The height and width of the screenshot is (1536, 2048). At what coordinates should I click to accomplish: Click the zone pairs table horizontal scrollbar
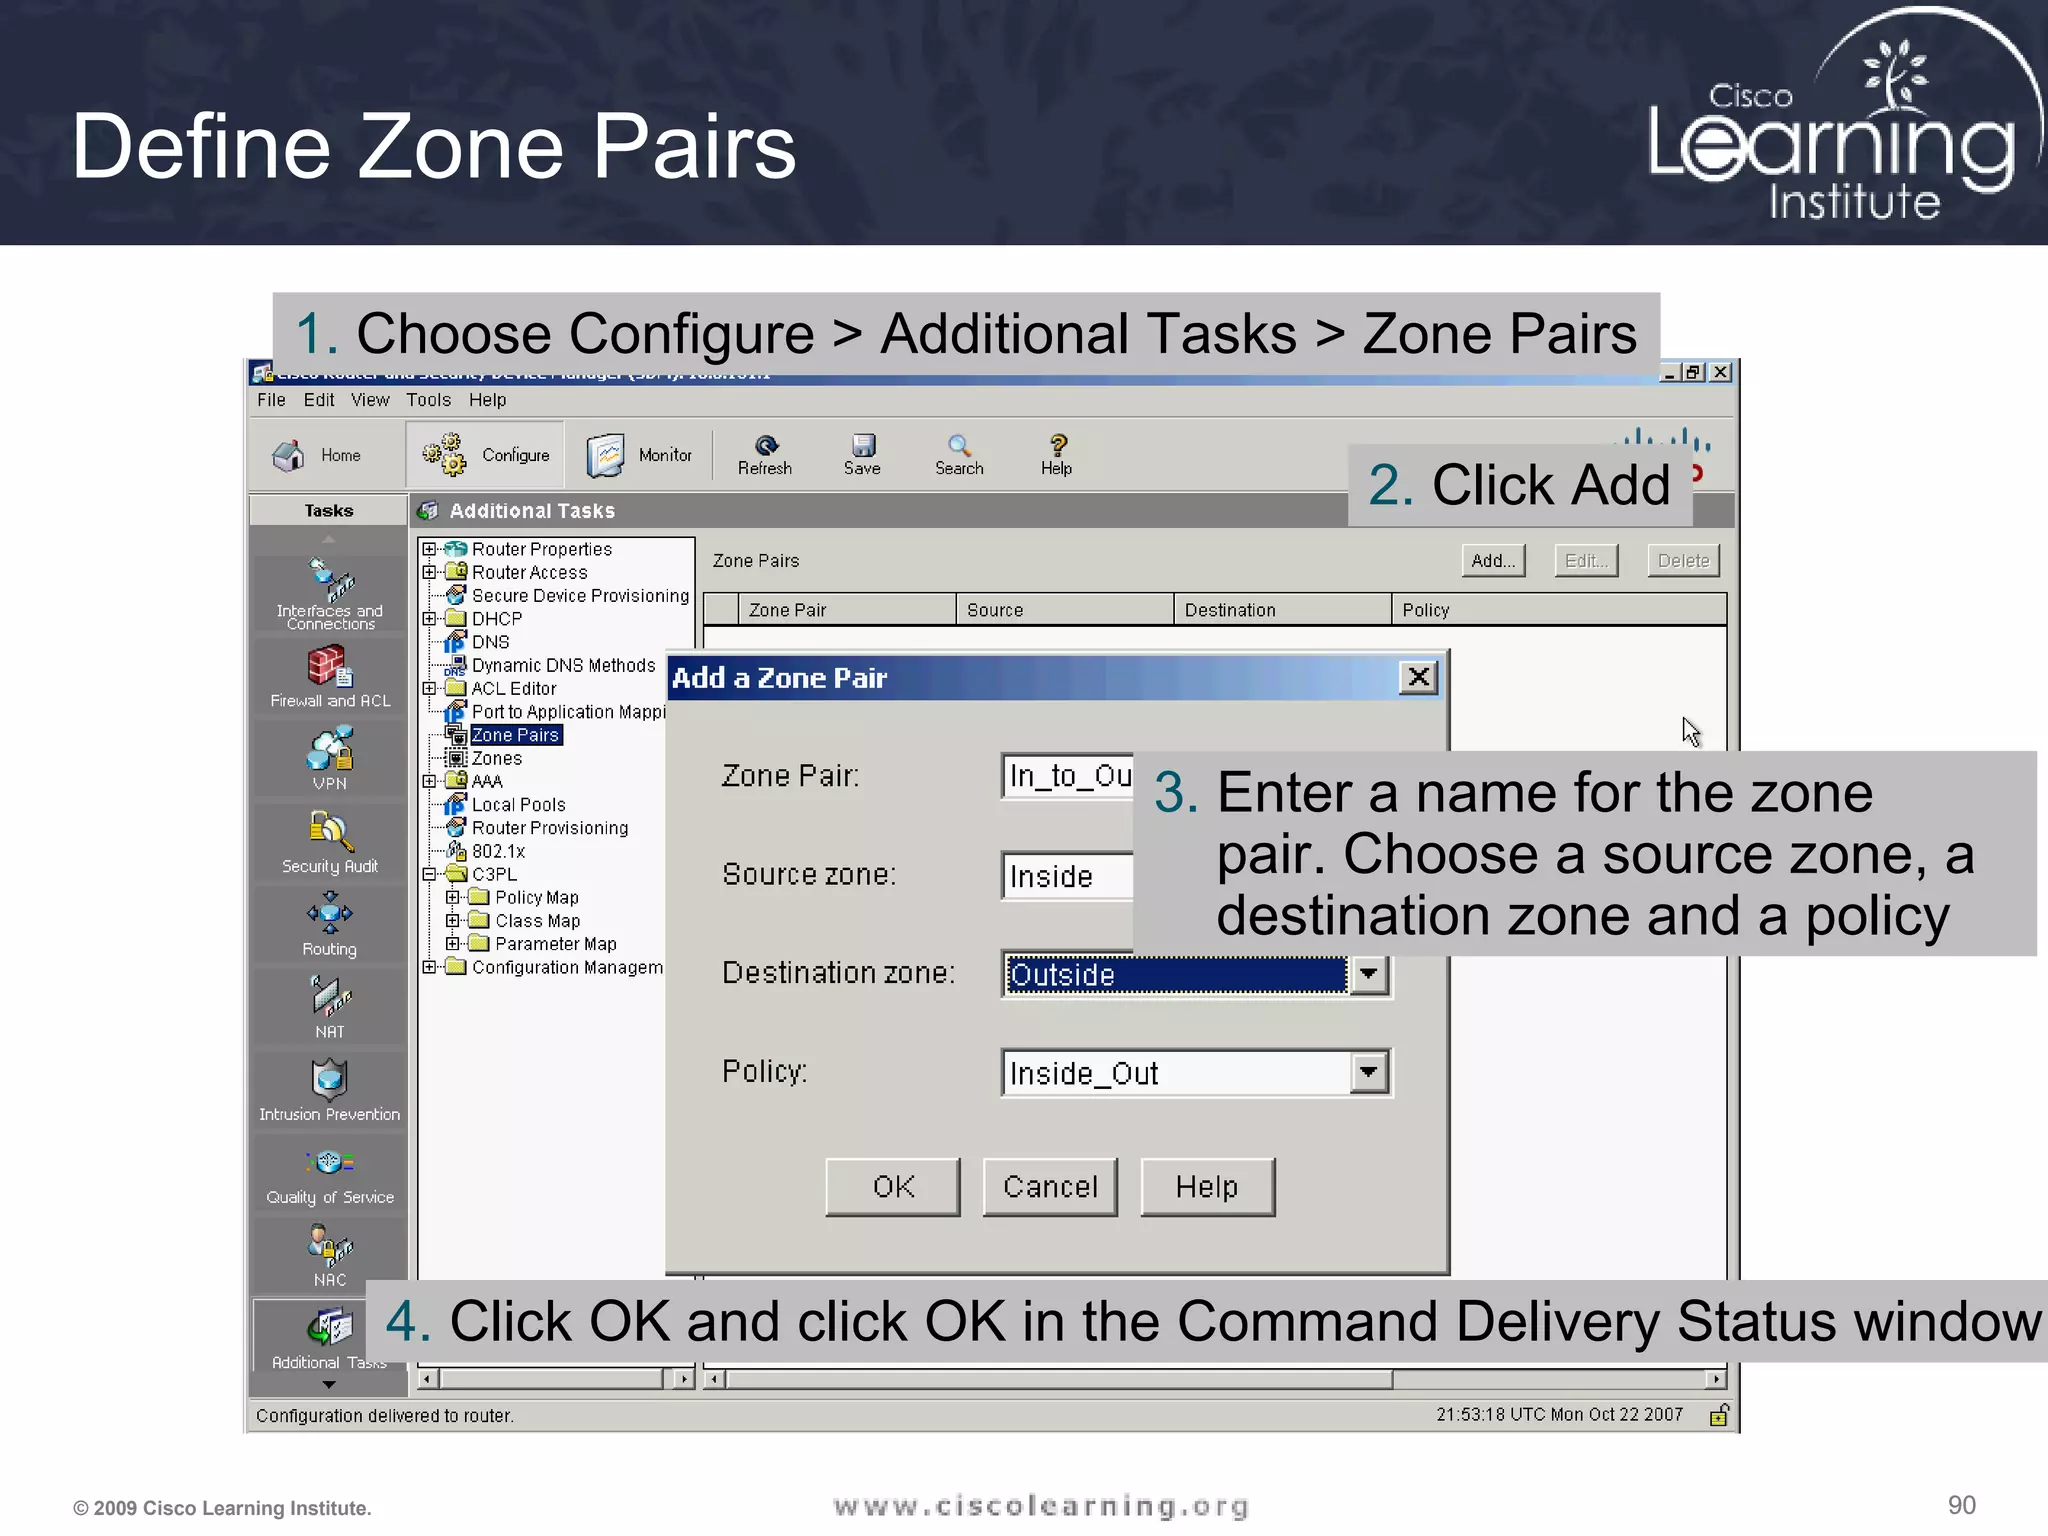coord(1215,1379)
